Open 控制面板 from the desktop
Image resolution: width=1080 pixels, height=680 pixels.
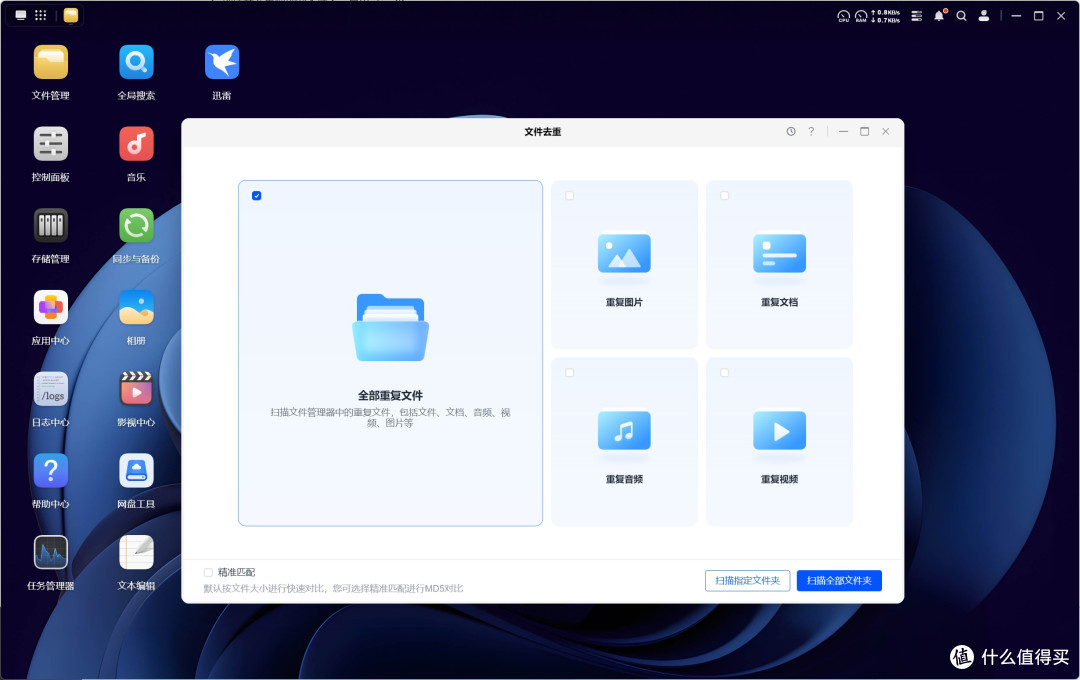coord(50,144)
